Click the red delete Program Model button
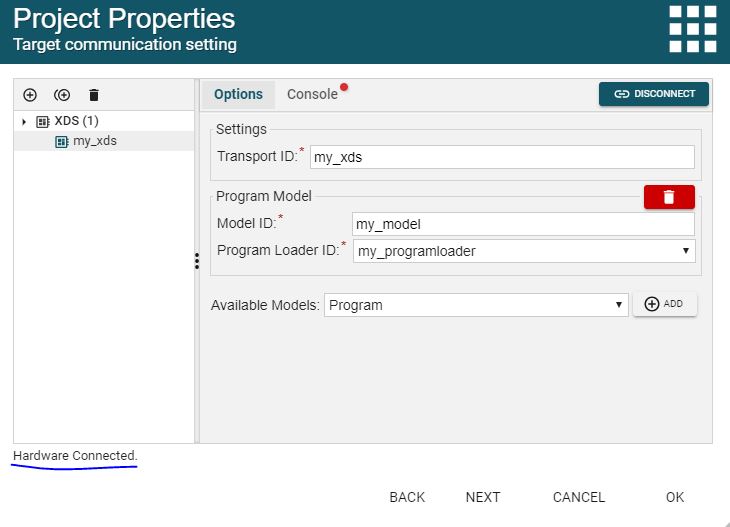The image size is (730, 527). 669,197
